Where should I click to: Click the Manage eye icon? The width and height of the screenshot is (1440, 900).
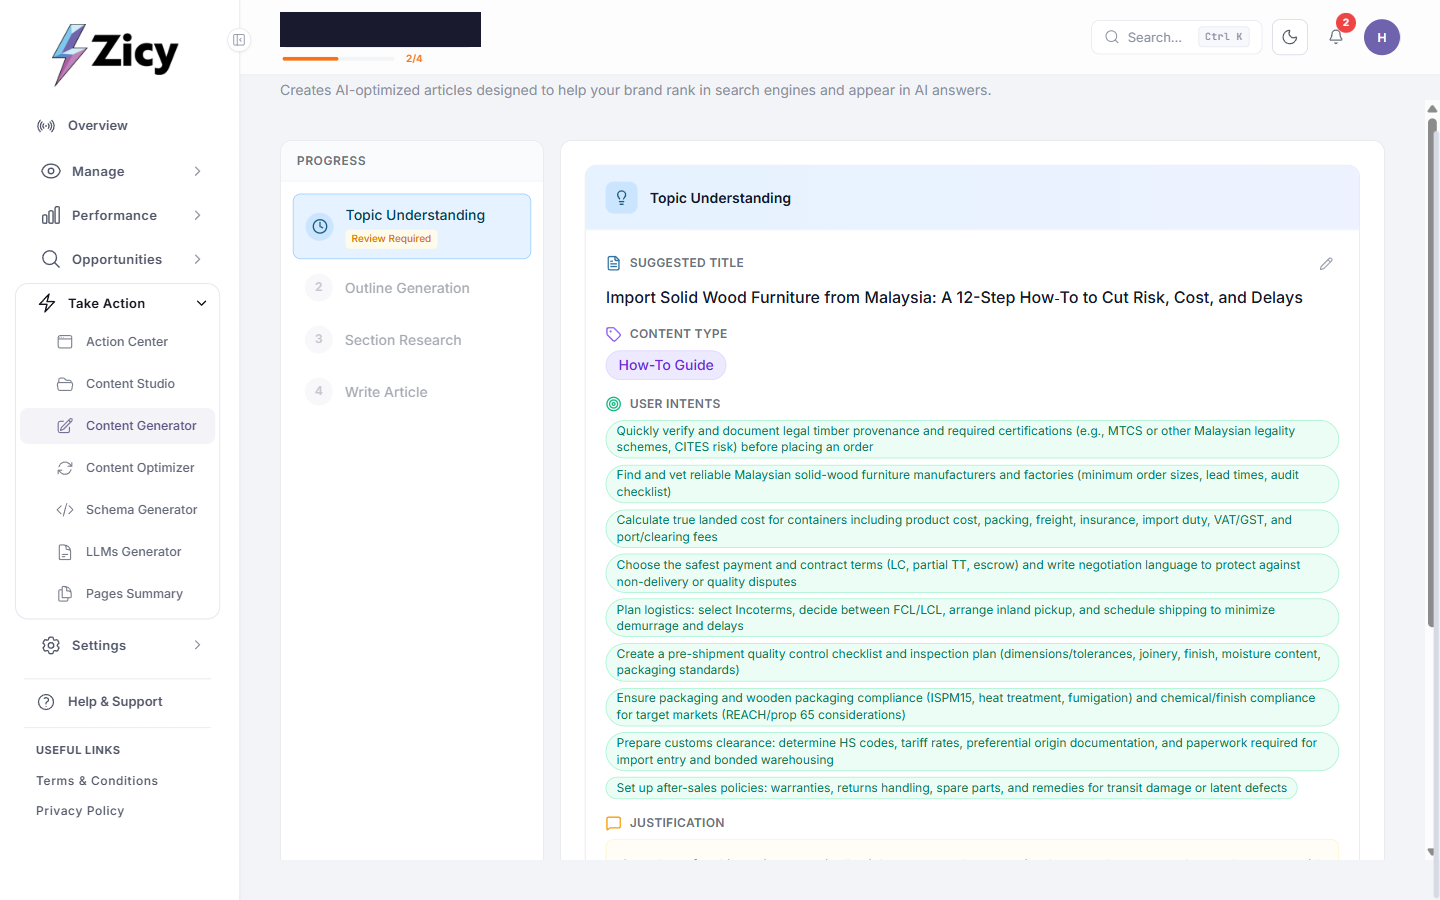tap(51, 171)
